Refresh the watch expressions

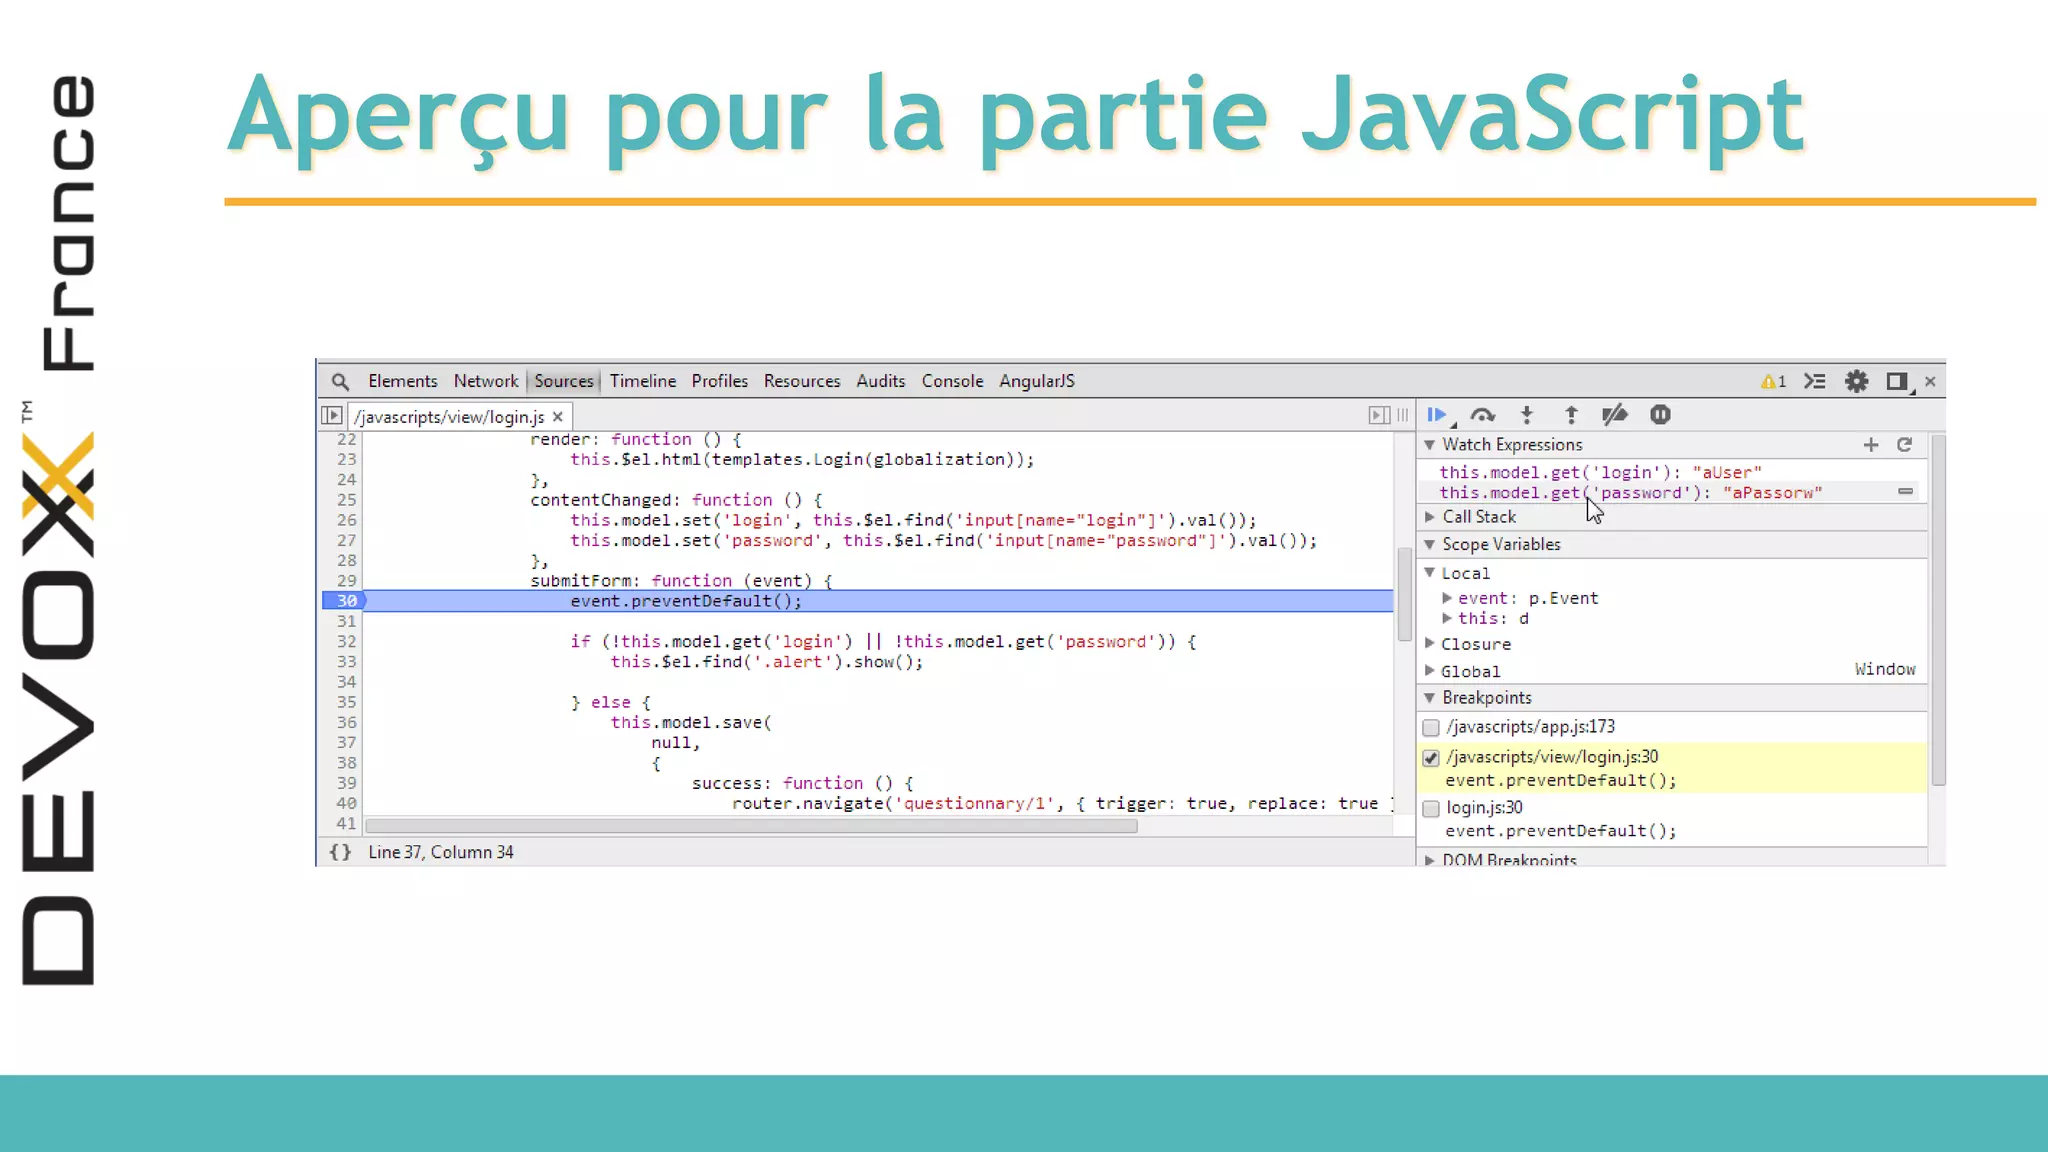coord(1904,445)
